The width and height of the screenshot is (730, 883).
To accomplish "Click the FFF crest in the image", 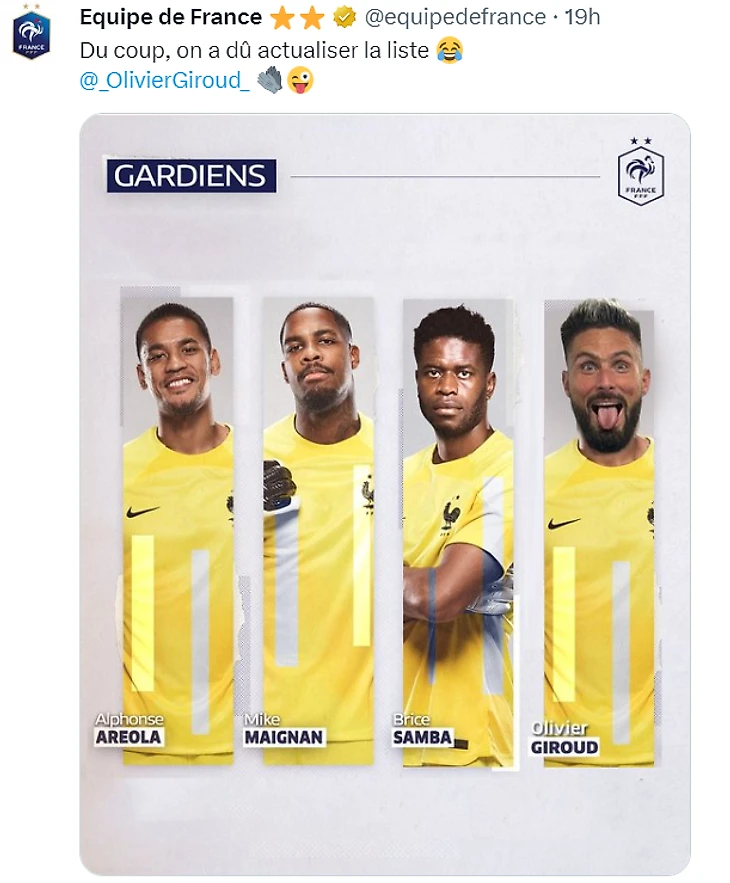I will (x=640, y=171).
